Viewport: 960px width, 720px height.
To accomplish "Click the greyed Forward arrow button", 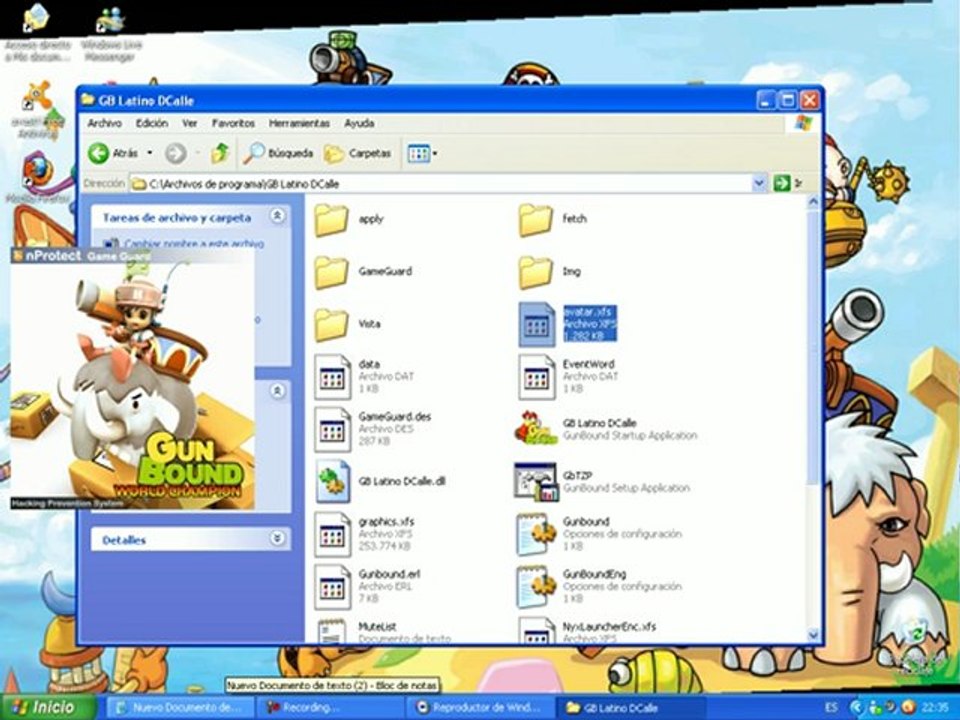I will pos(176,153).
